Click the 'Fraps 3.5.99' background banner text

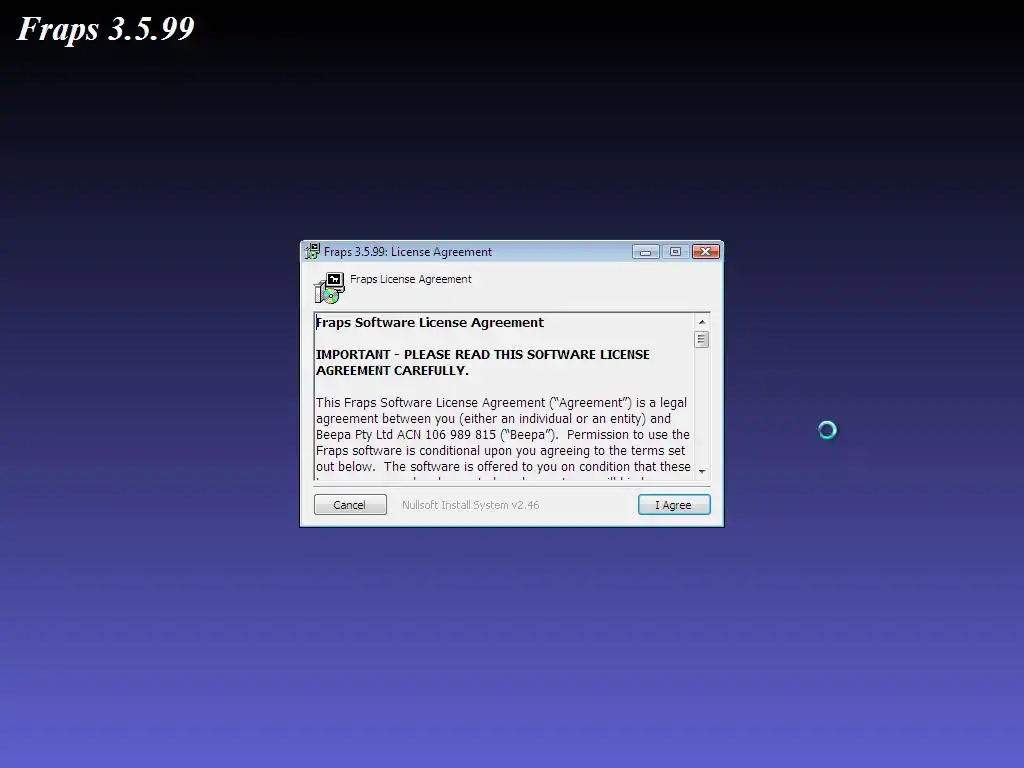(105, 29)
